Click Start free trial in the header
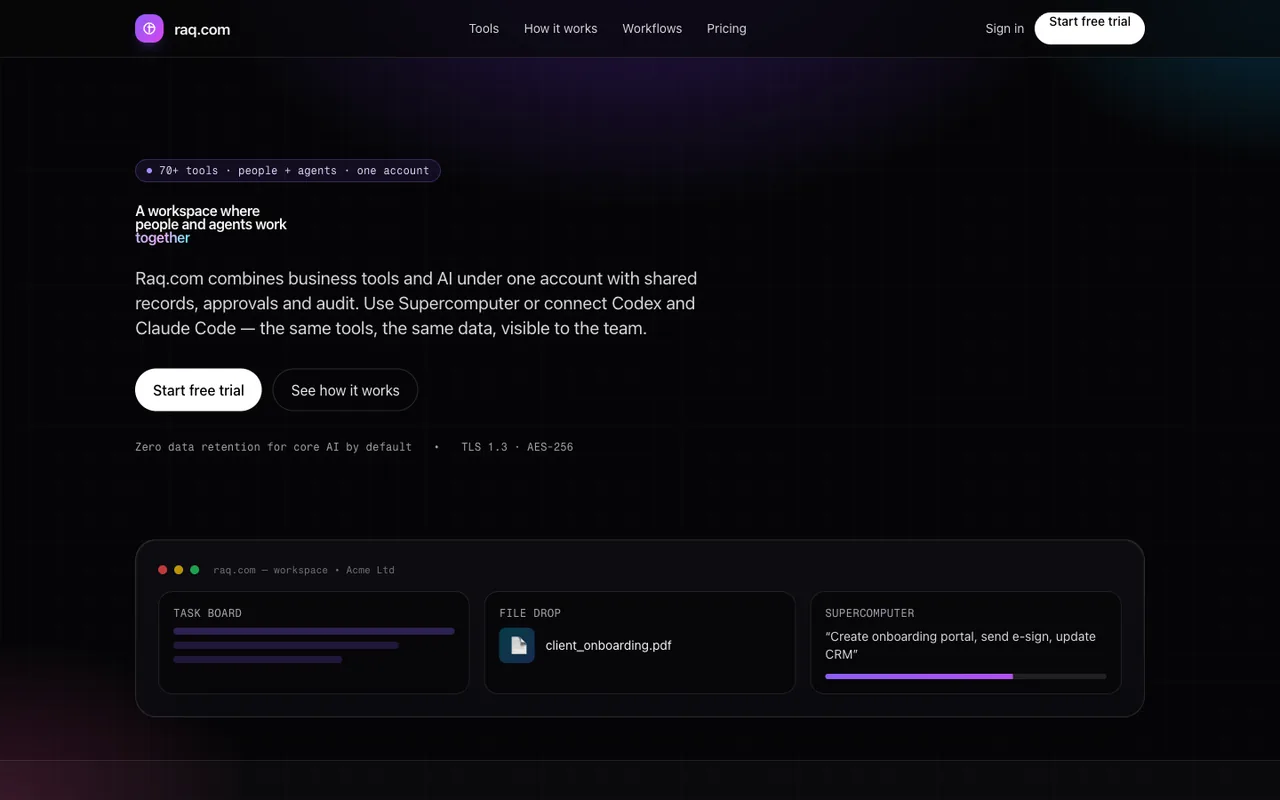 [1090, 28]
